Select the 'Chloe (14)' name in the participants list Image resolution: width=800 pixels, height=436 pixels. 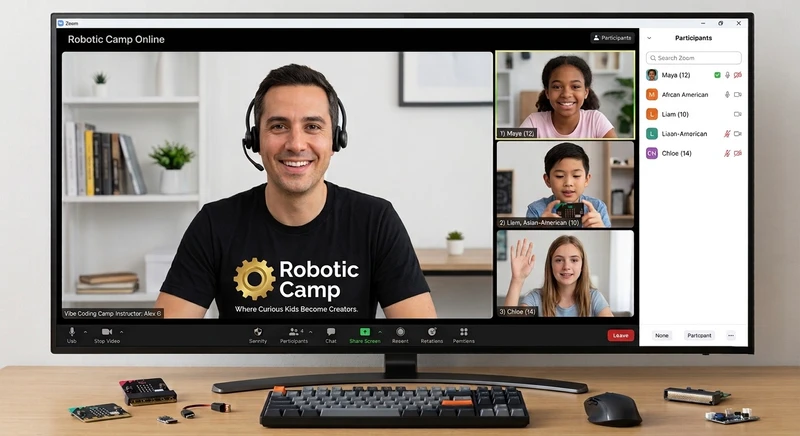677,153
